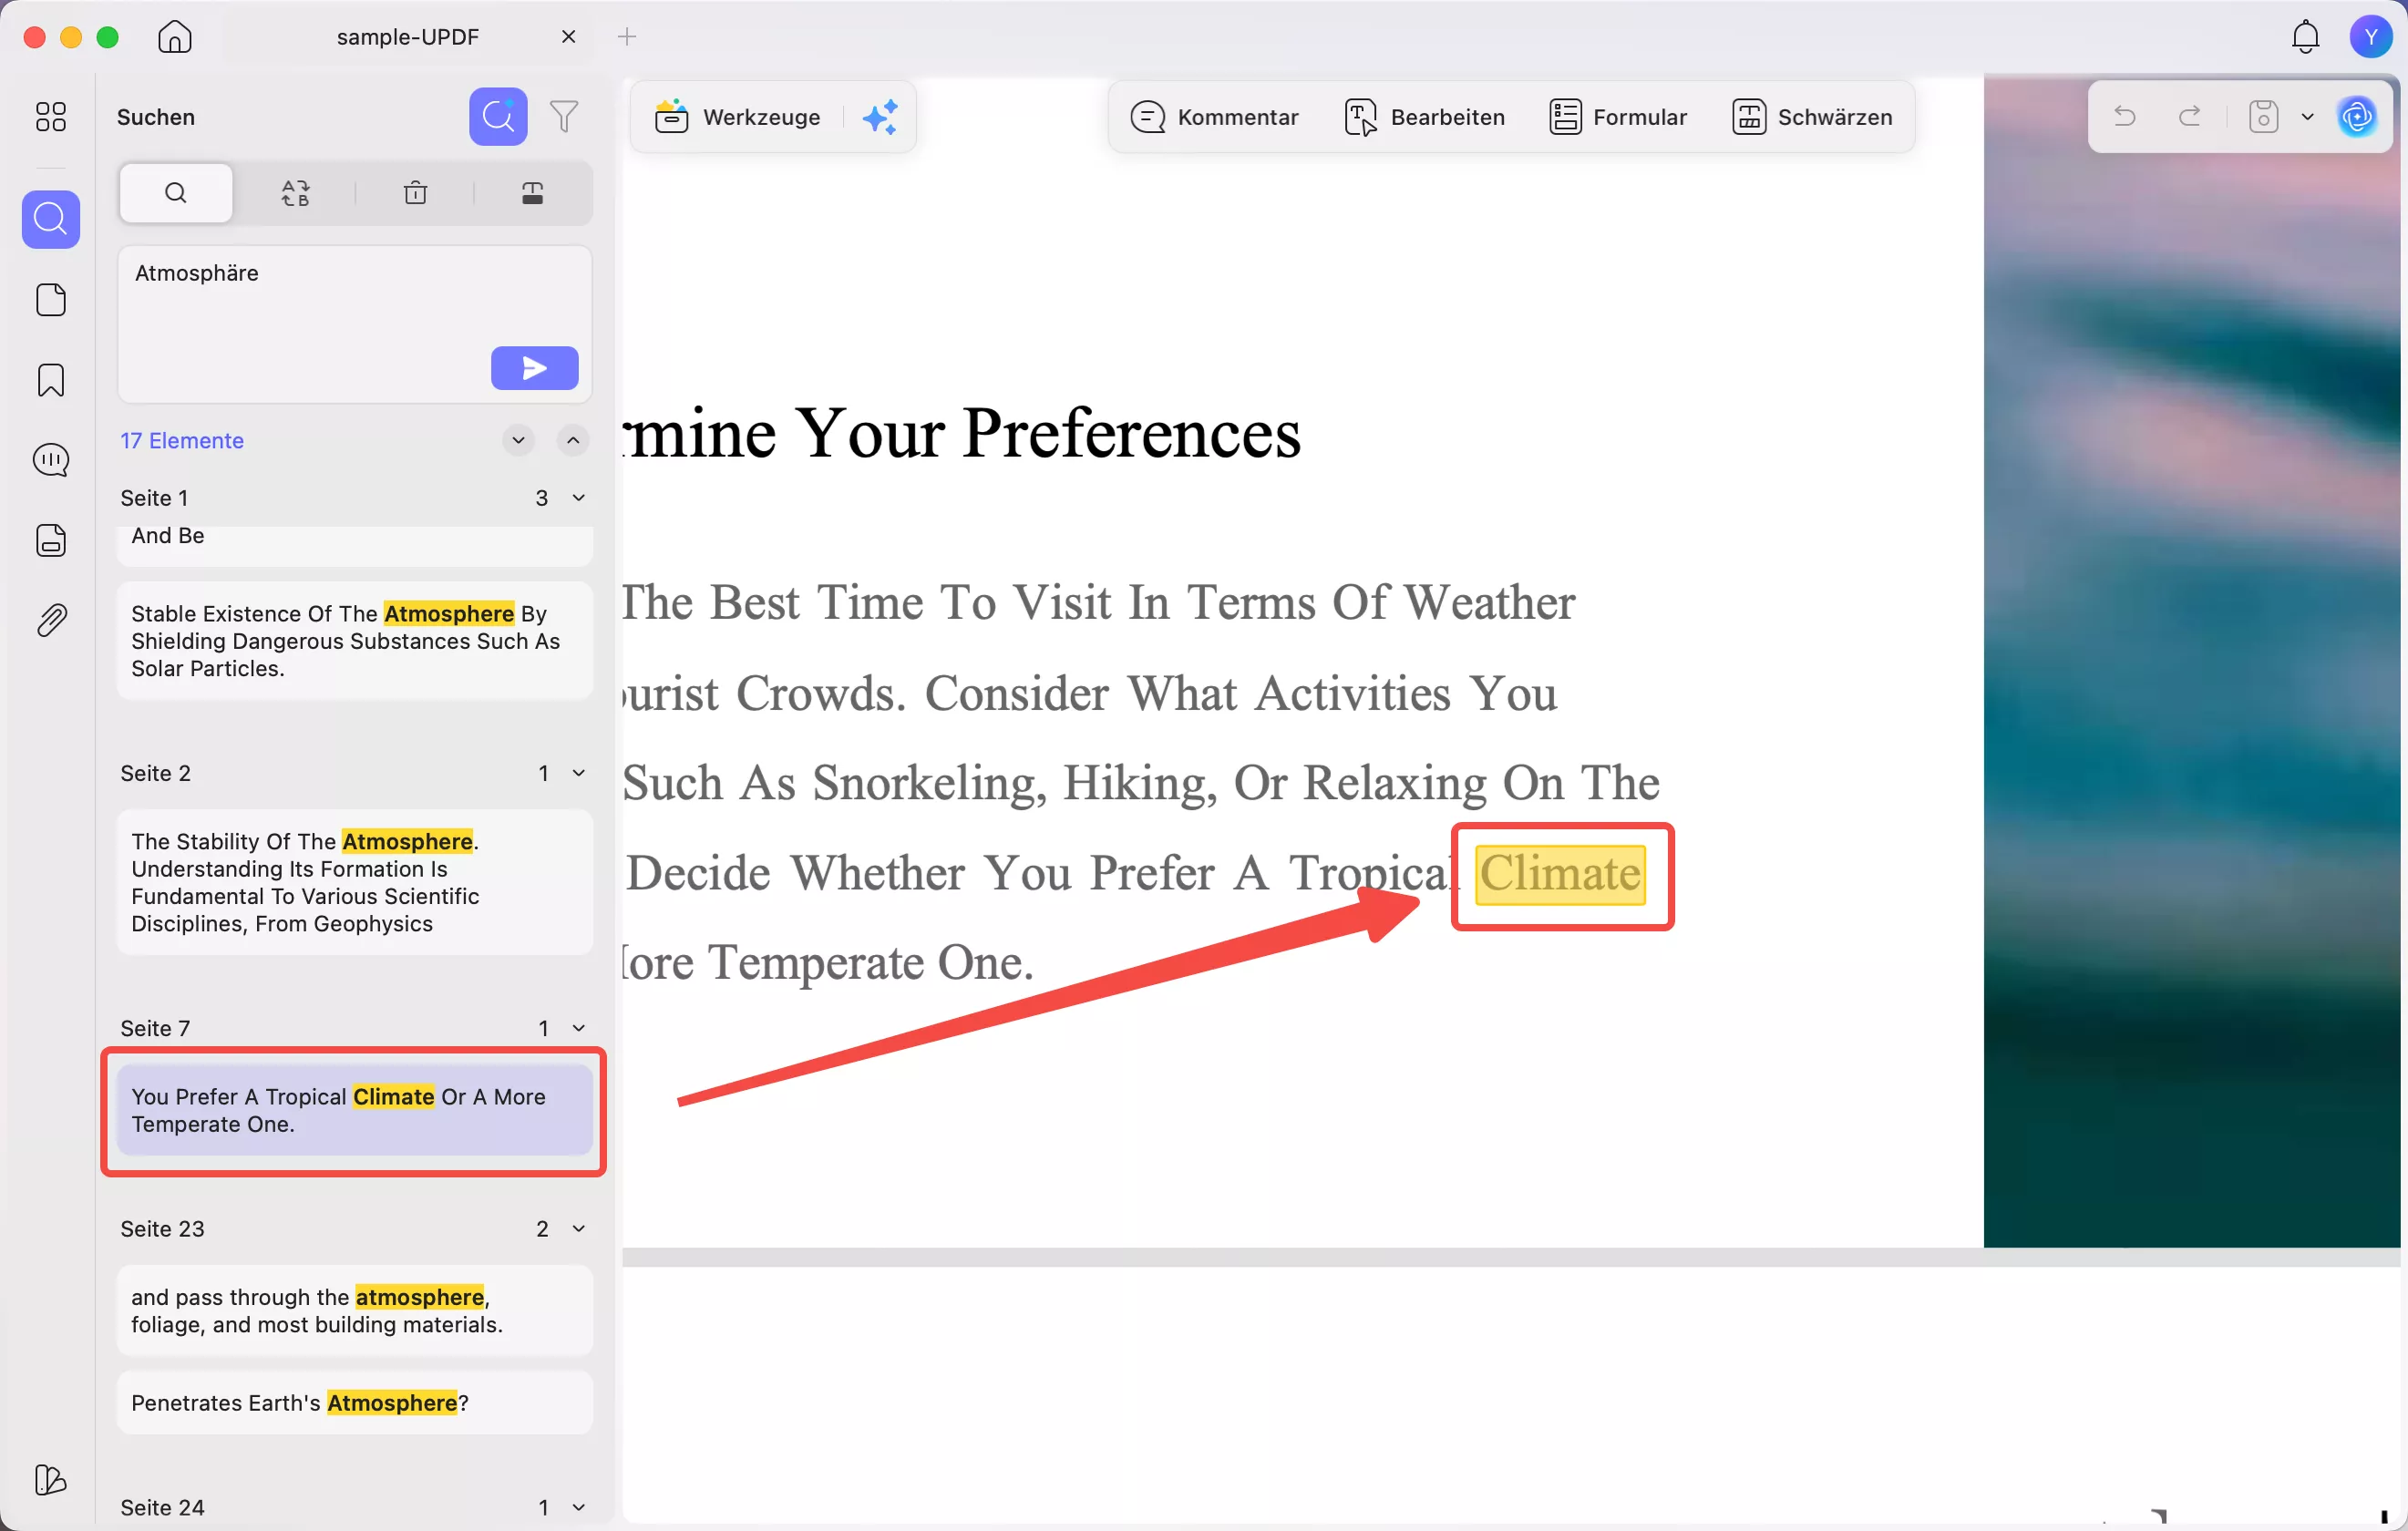
Task: Switch to the replace text search mode
Action: (x=295, y=193)
